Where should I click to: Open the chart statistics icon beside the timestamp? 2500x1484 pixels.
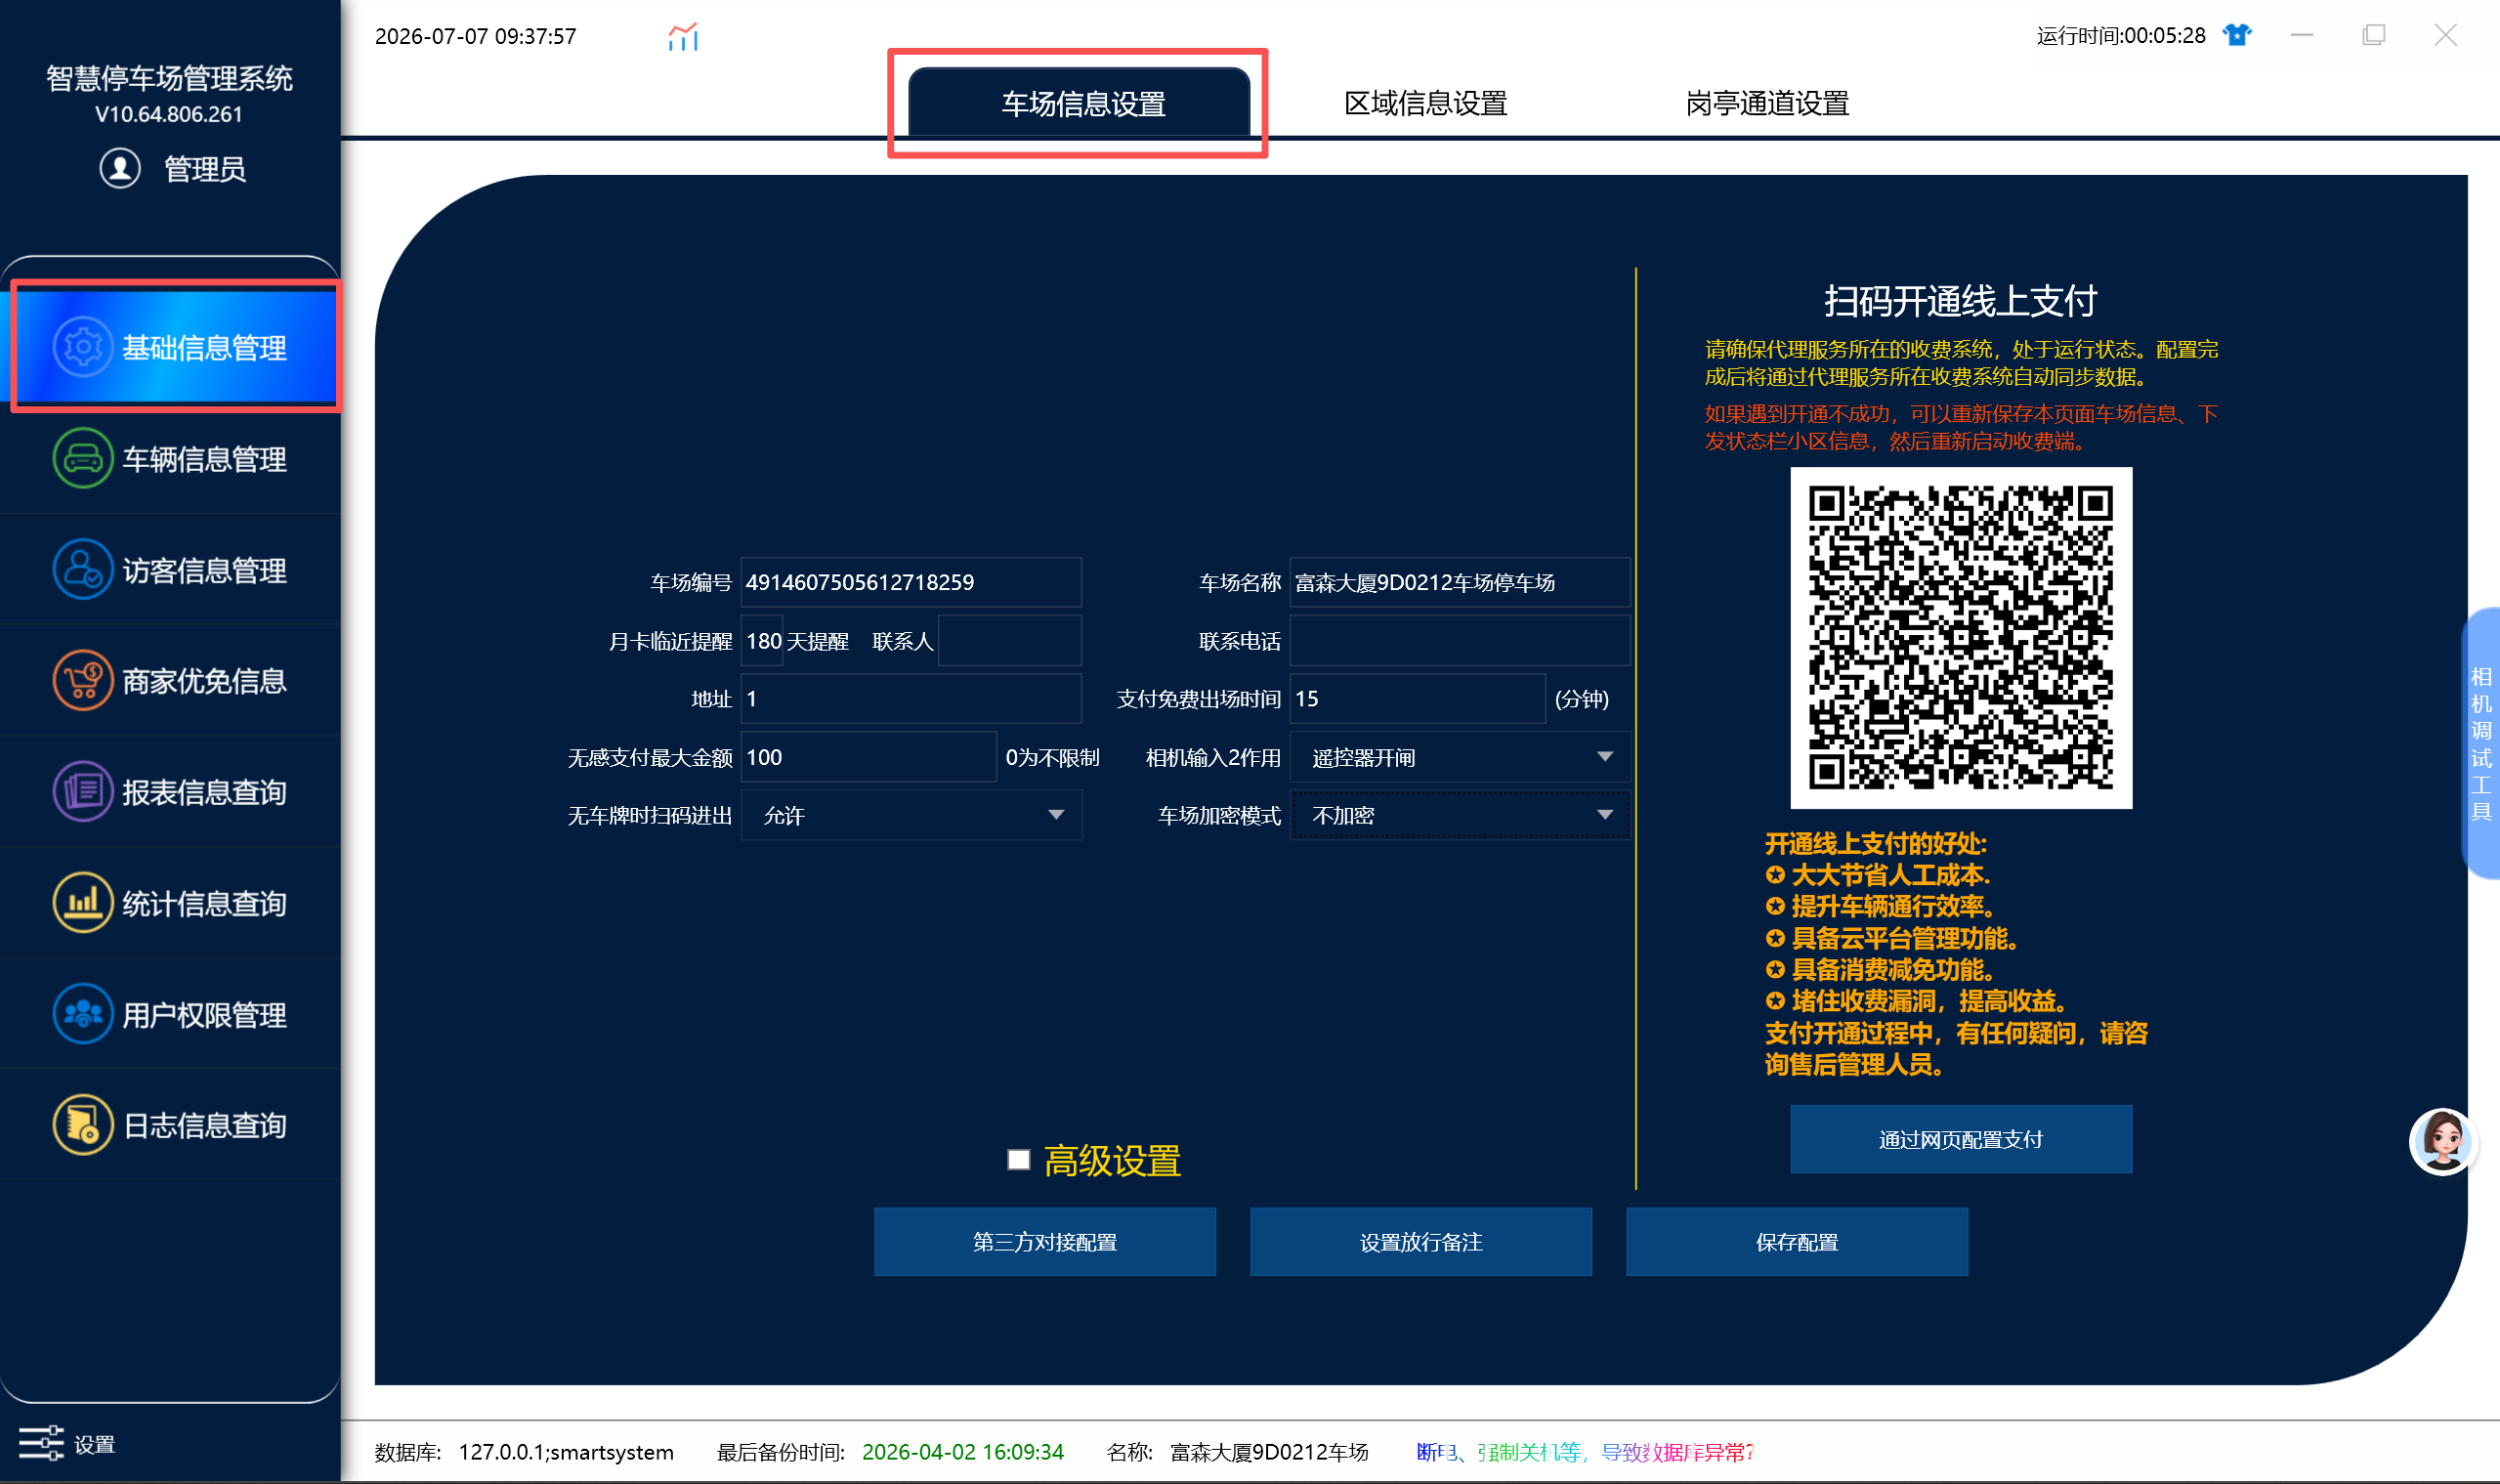click(683, 37)
